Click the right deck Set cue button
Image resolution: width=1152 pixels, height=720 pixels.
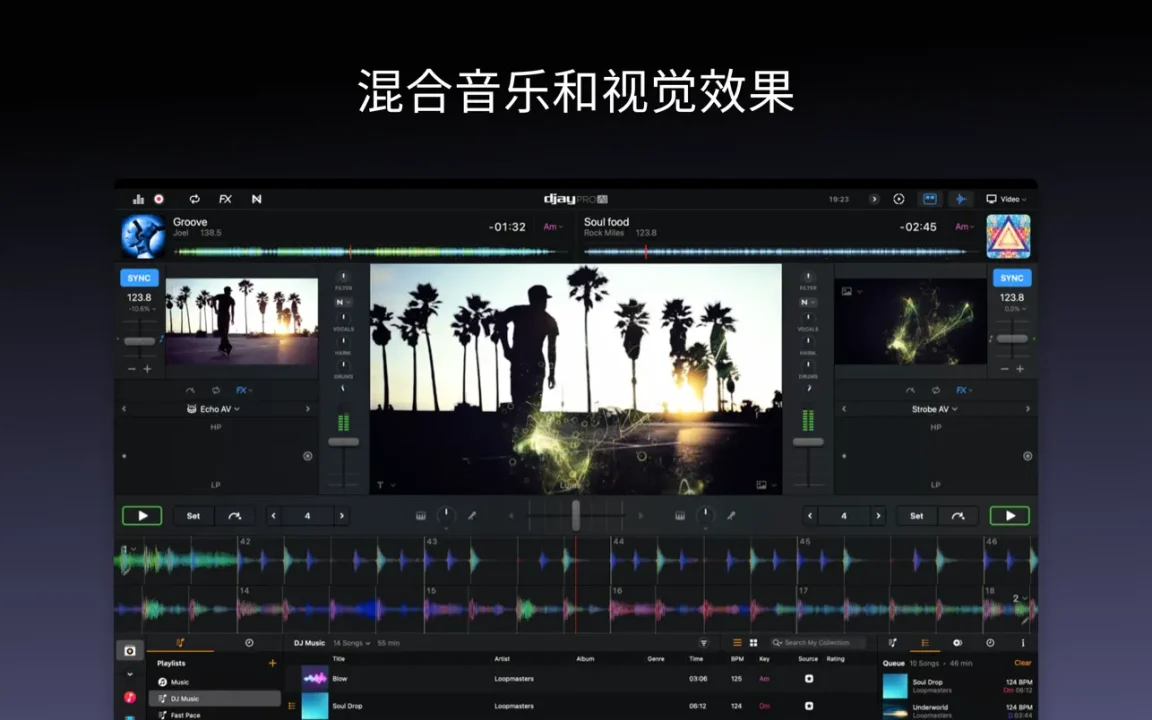916,516
